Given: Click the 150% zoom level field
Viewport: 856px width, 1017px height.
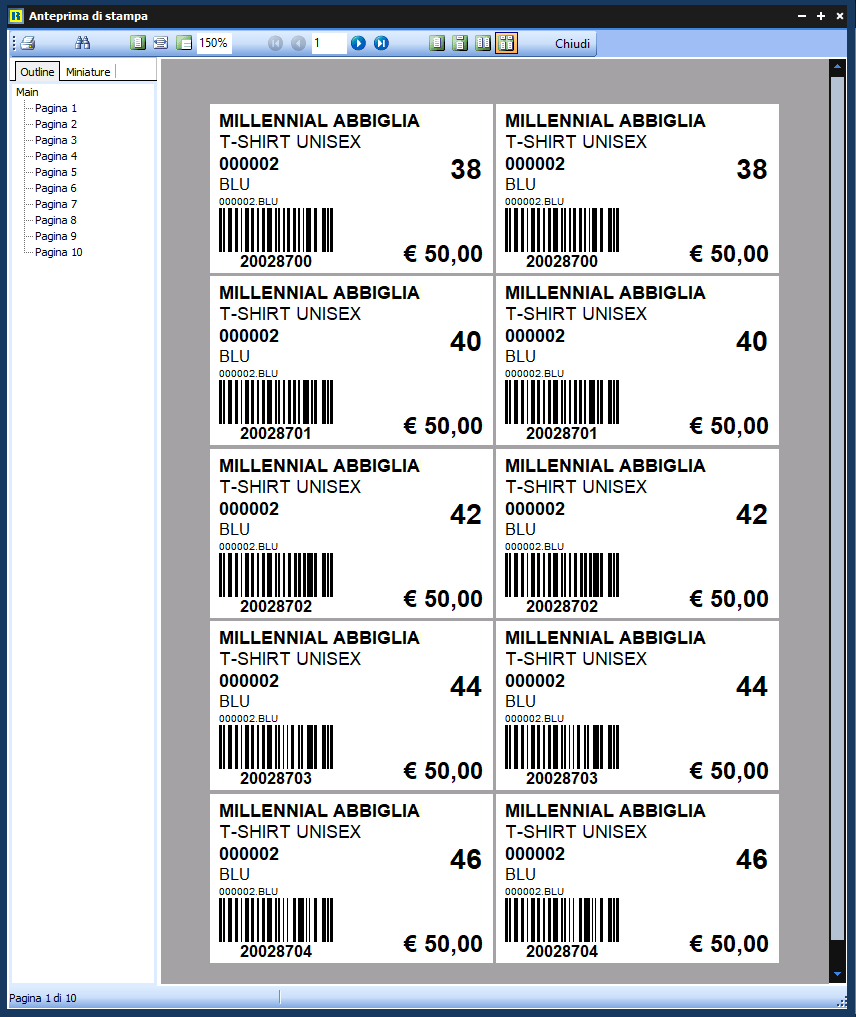Looking at the screenshot, I should (x=213, y=43).
